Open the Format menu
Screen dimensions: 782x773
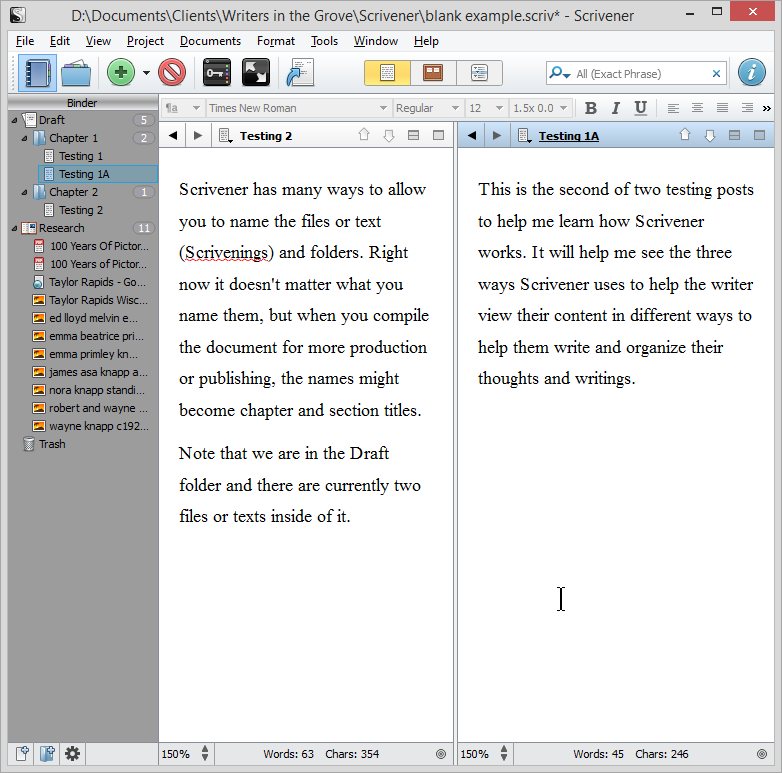[275, 41]
